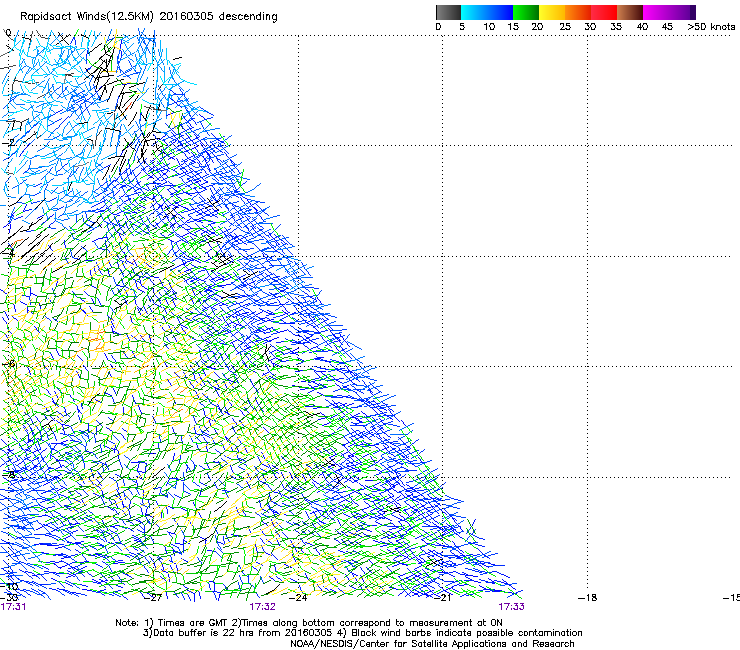Click the '40' legend scale label
The height and width of the screenshot is (650, 740).
click(x=642, y=27)
